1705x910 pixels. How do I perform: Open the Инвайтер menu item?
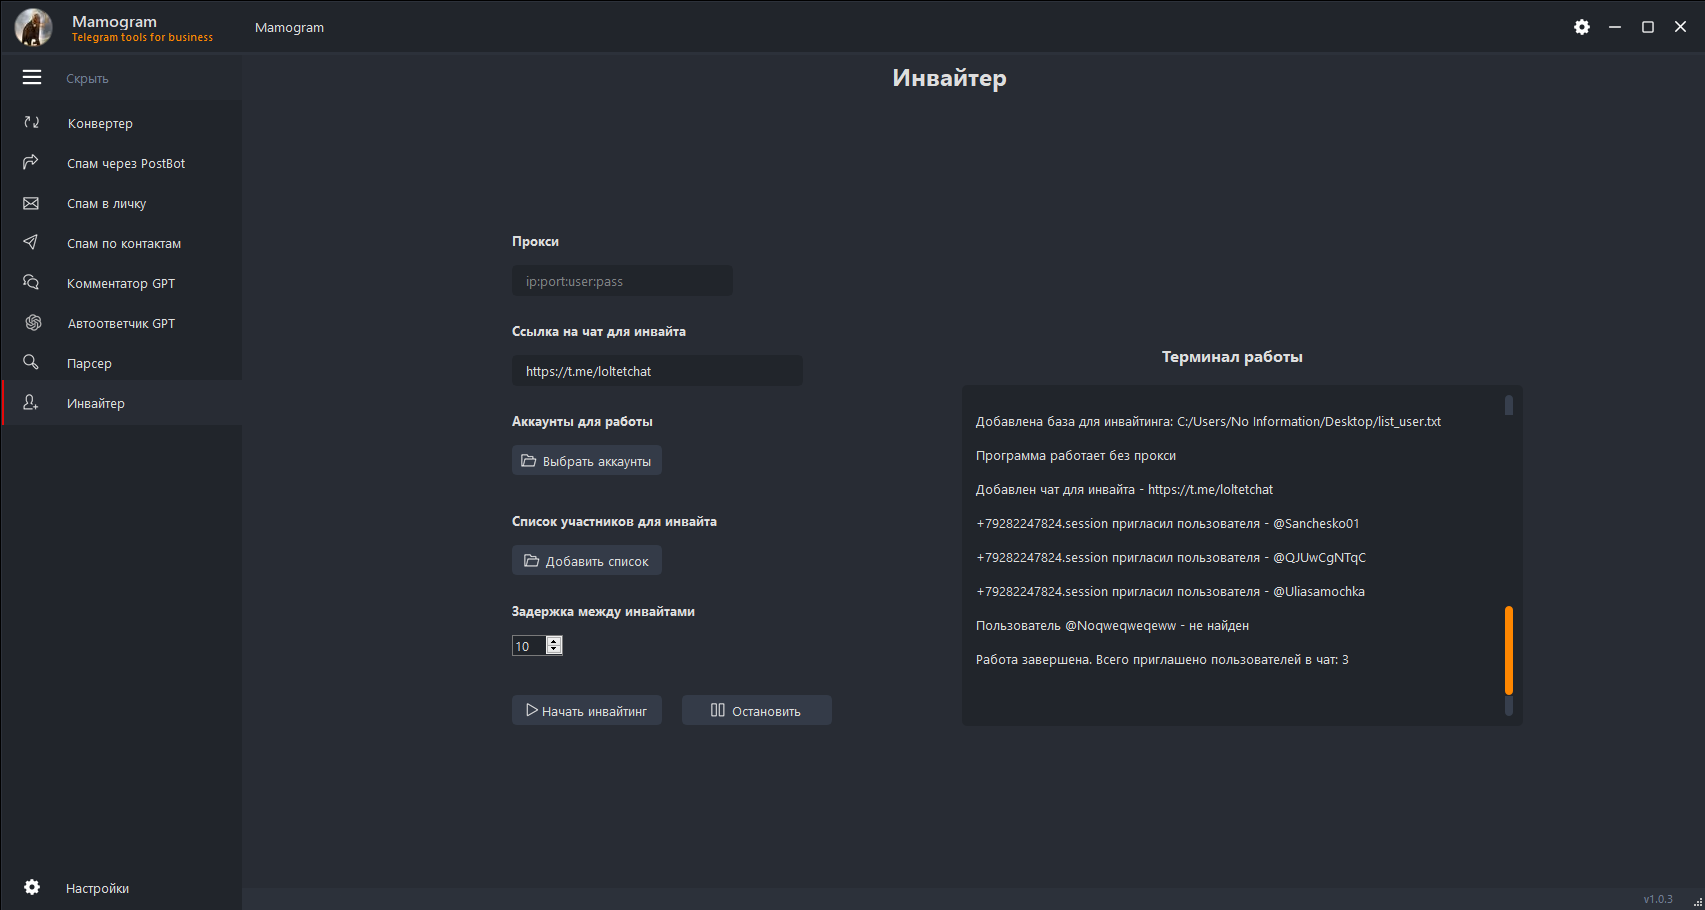pos(96,403)
